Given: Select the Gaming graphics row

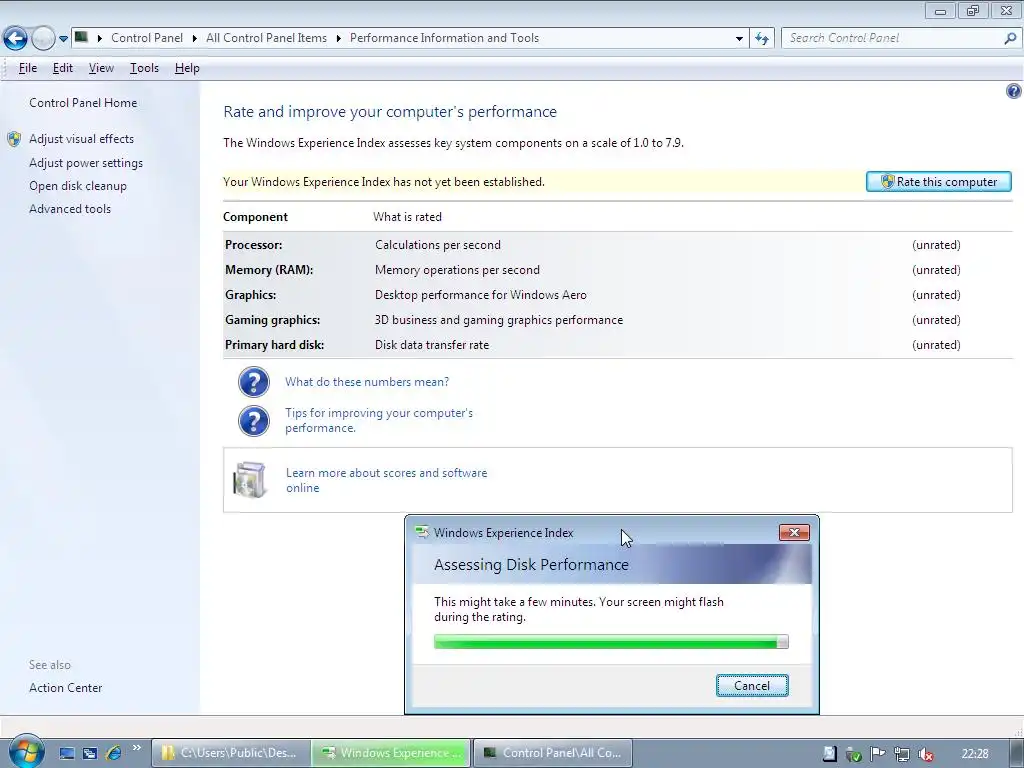Looking at the screenshot, I should tap(617, 320).
